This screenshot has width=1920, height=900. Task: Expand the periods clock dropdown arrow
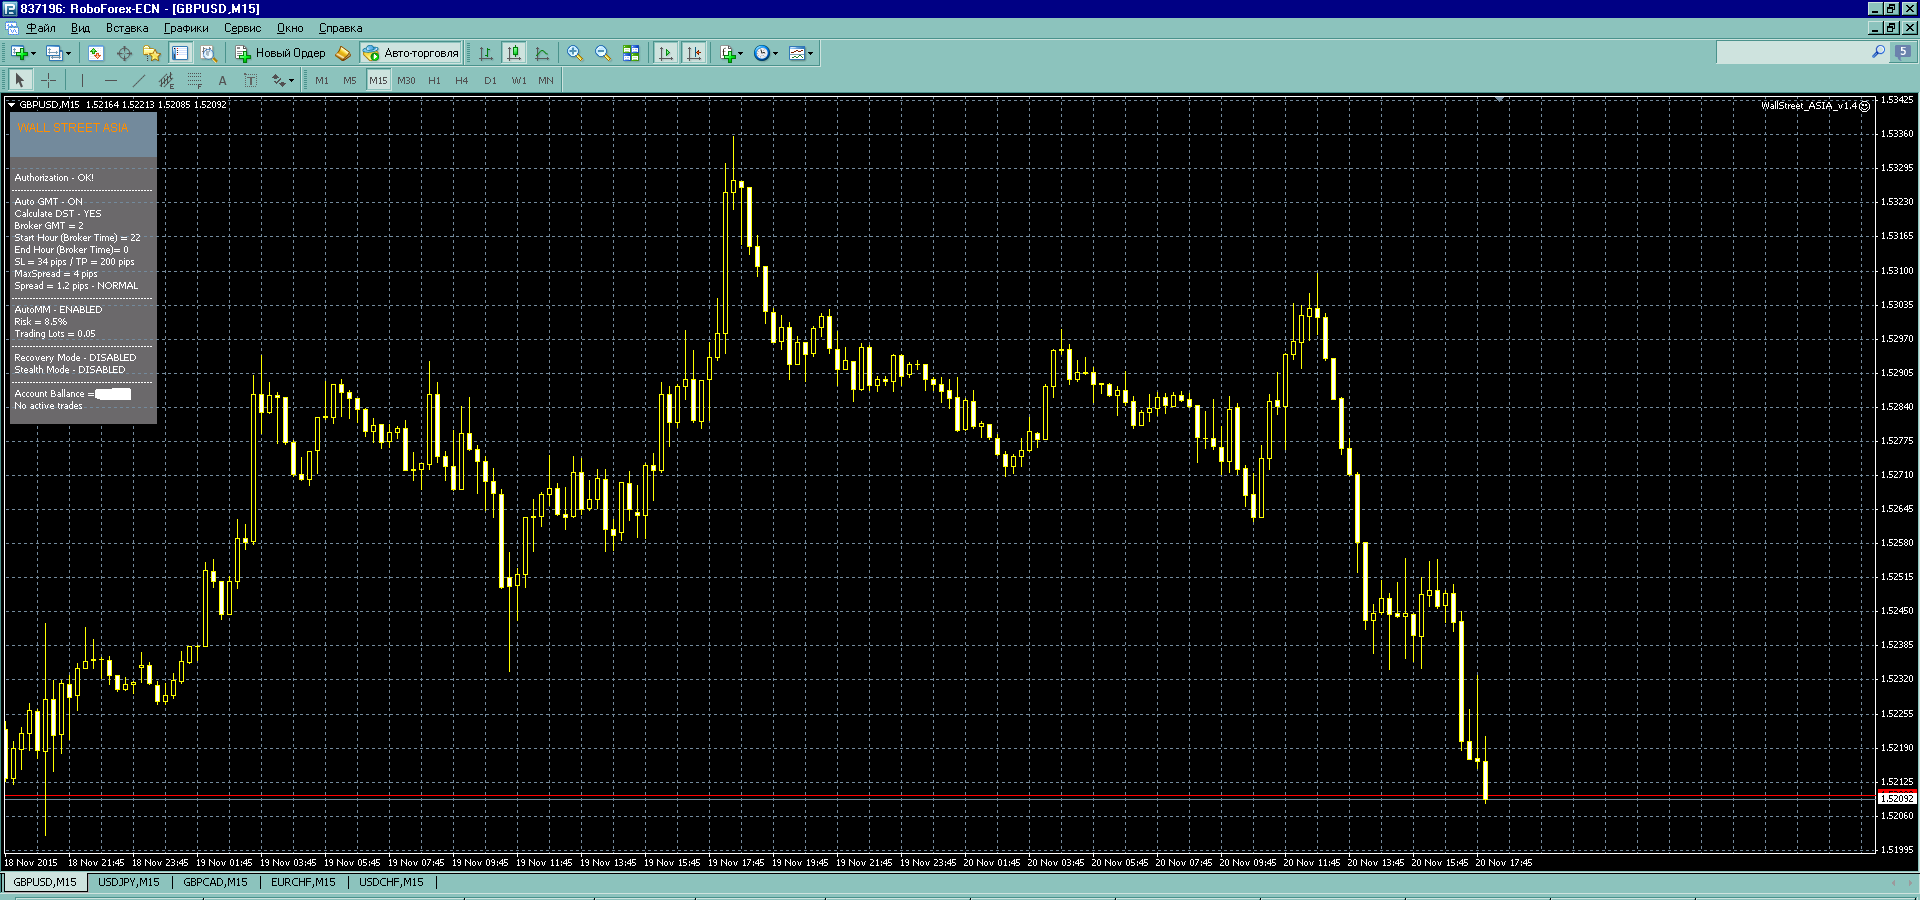click(776, 54)
